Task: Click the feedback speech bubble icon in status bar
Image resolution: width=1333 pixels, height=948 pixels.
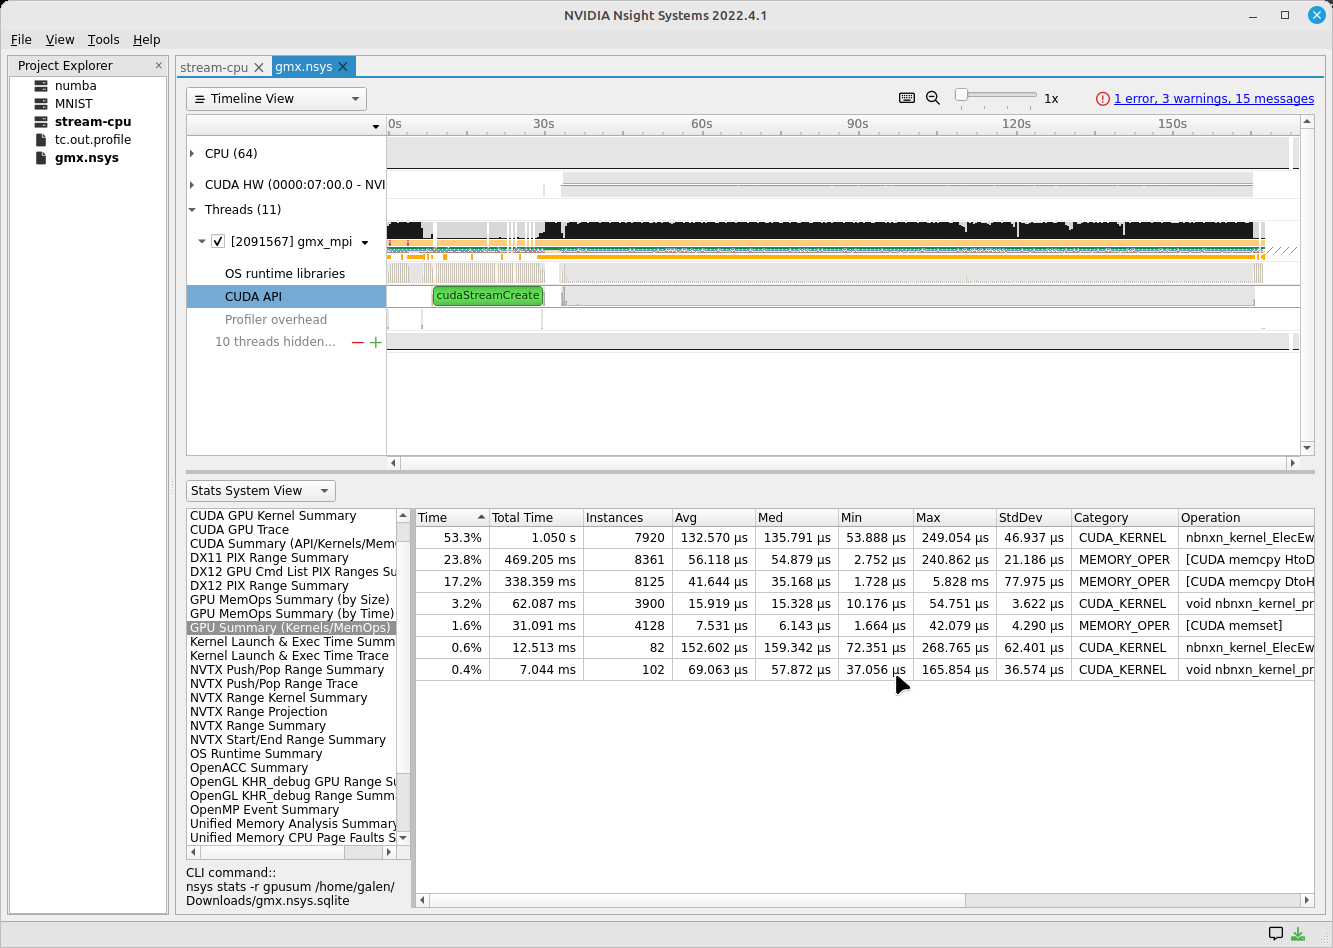Action: pyautogui.click(x=1275, y=934)
